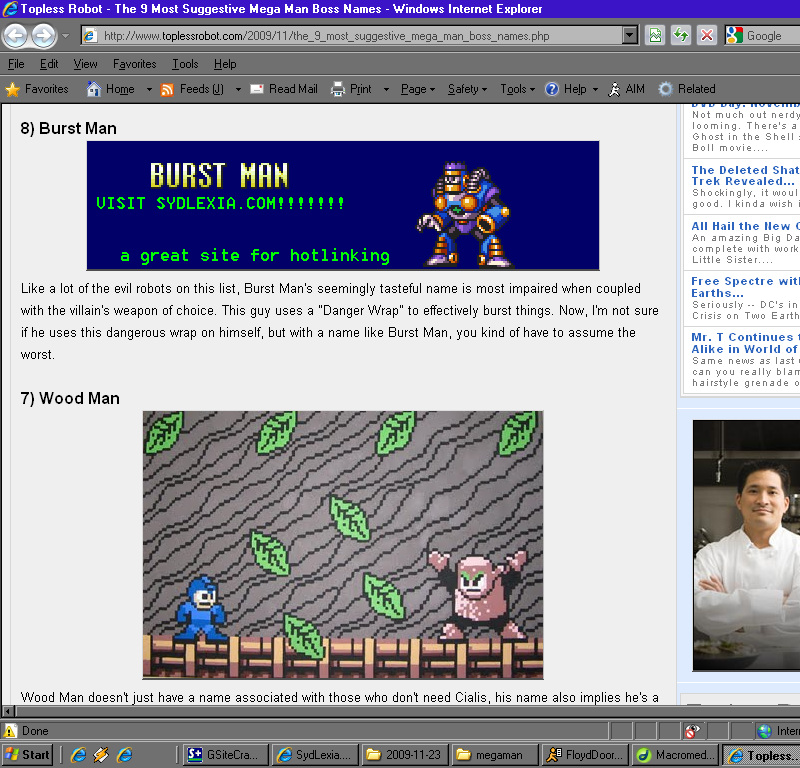Click the horizontal scrollbar left arrow
This screenshot has width=800, height=768.
pos(8,711)
